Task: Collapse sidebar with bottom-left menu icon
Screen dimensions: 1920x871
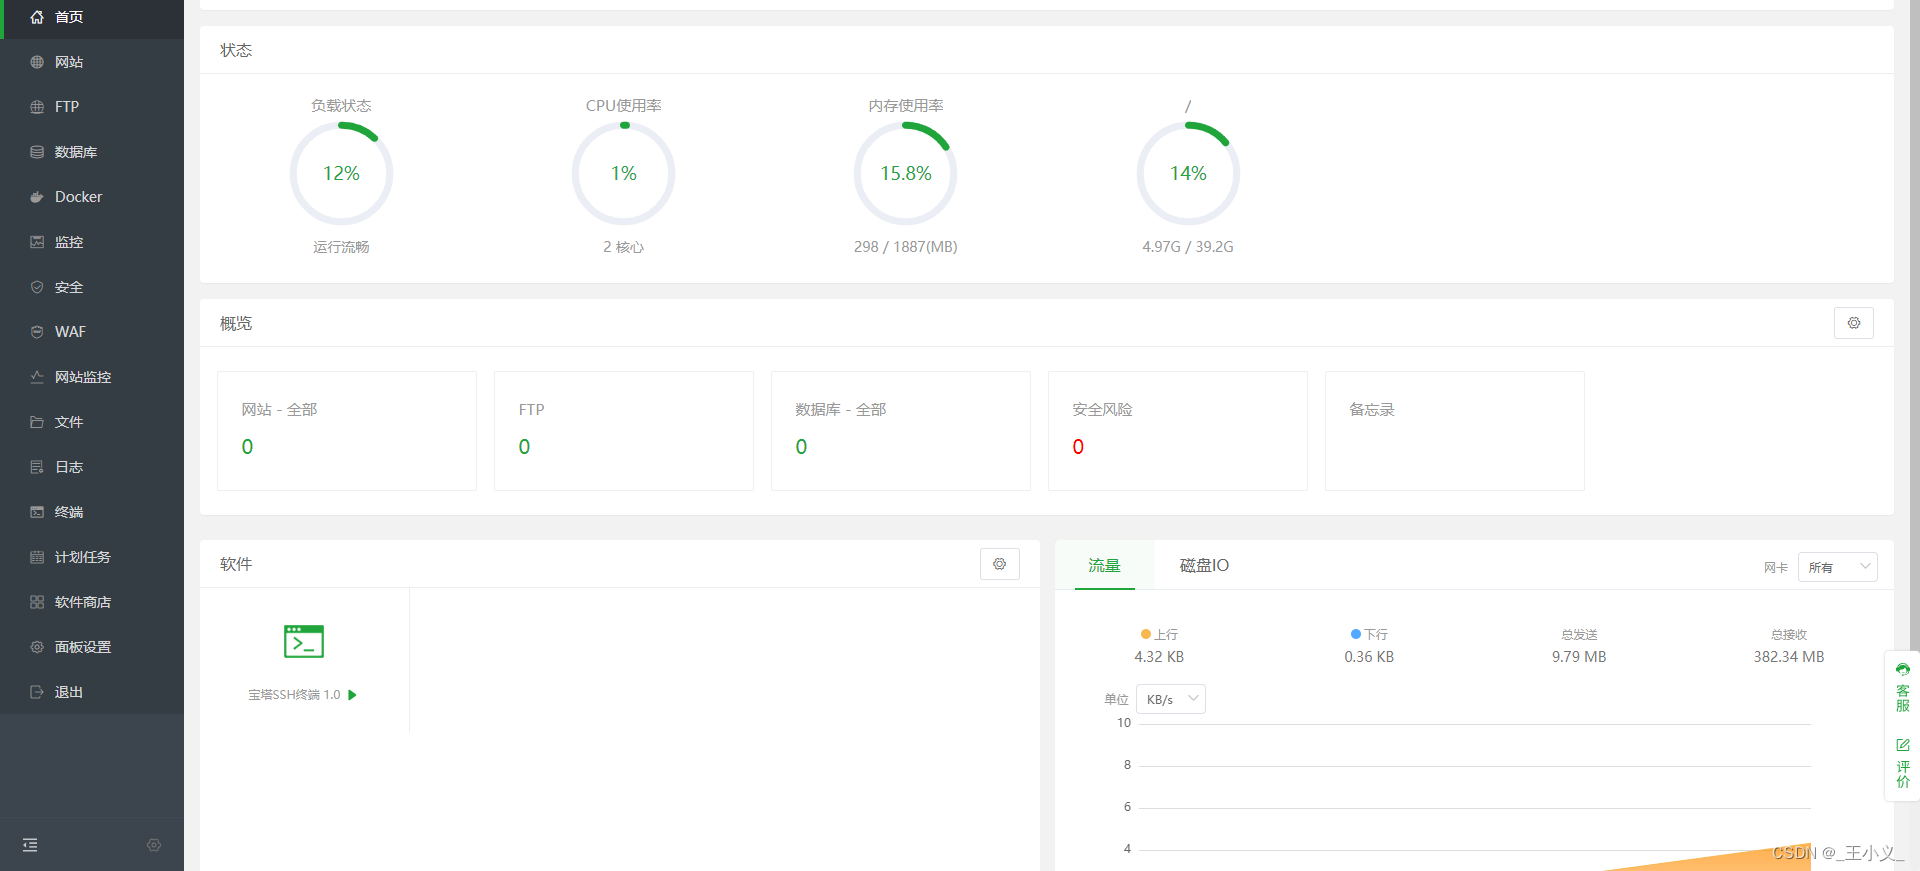Action: tap(30, 845)
